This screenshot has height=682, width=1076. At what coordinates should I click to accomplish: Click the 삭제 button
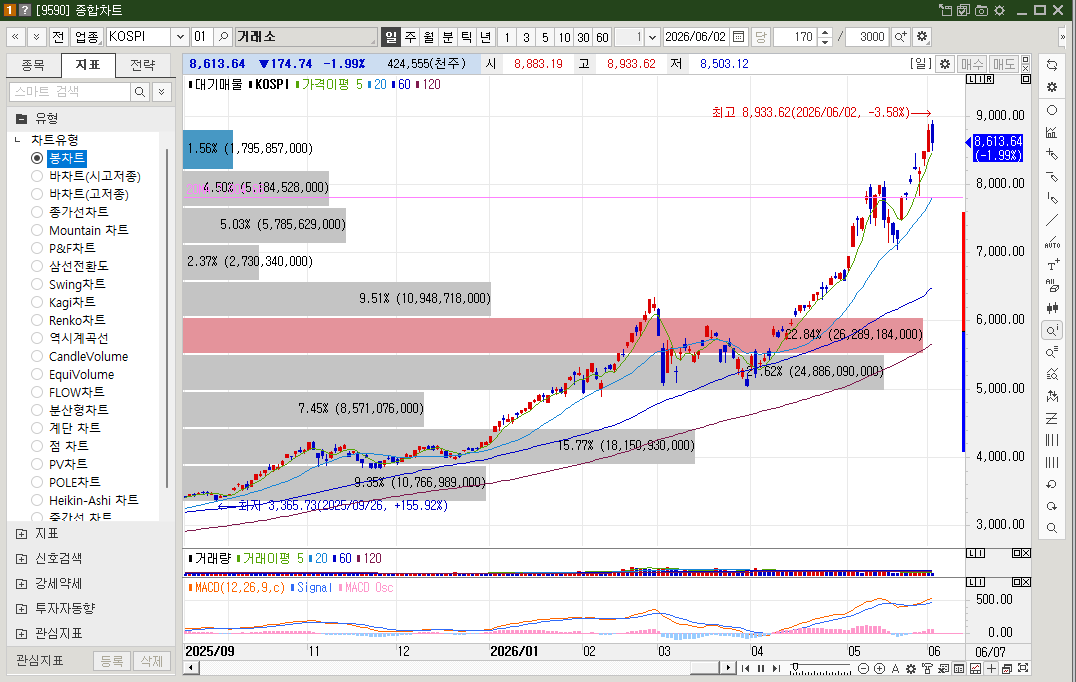(152, 661)
